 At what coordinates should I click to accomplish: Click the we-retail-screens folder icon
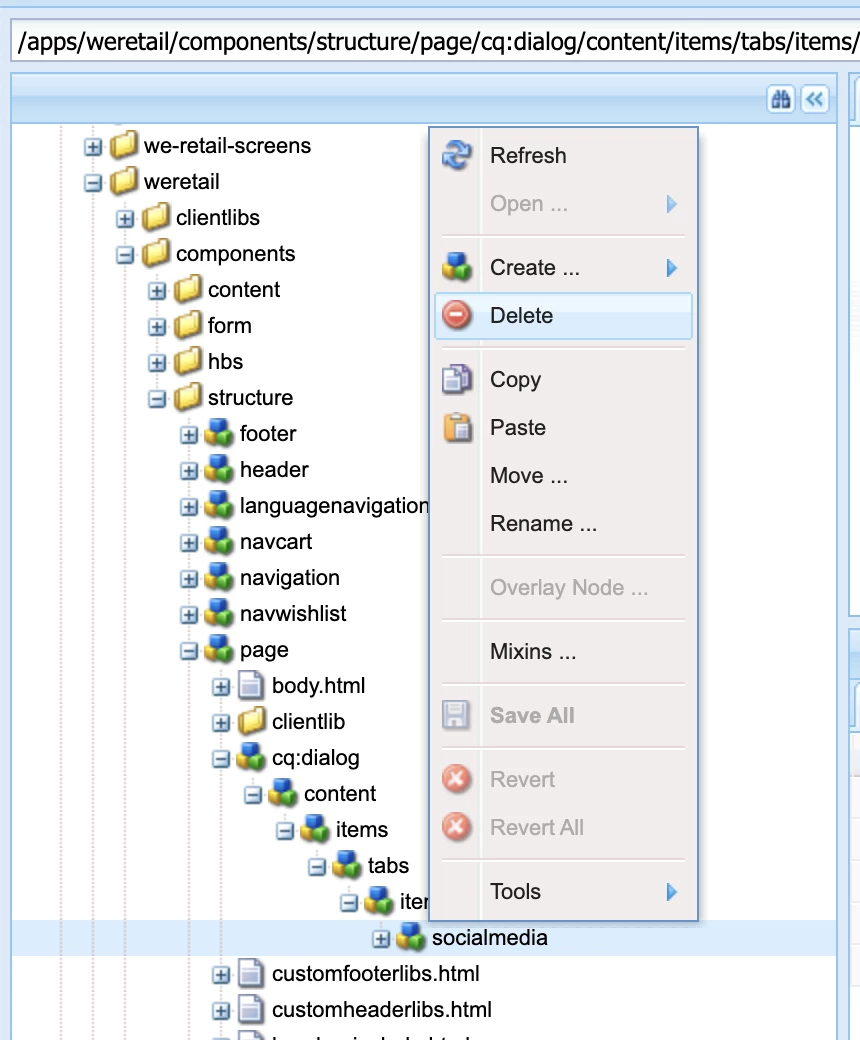123,145
